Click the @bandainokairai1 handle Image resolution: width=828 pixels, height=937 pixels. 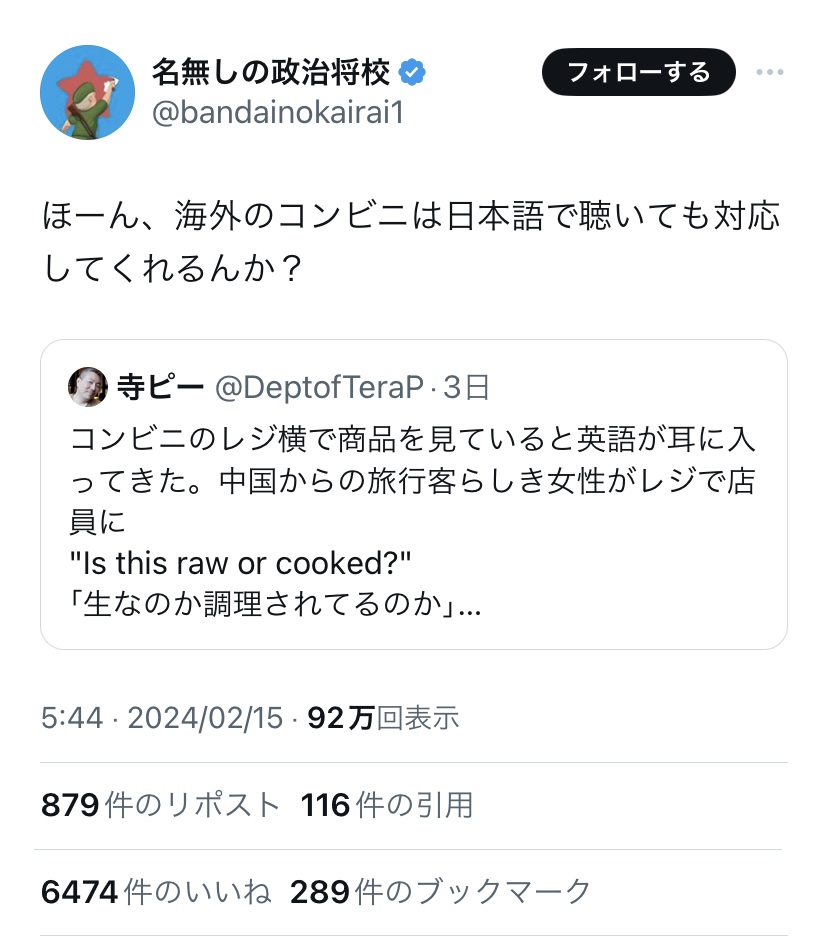277,112
